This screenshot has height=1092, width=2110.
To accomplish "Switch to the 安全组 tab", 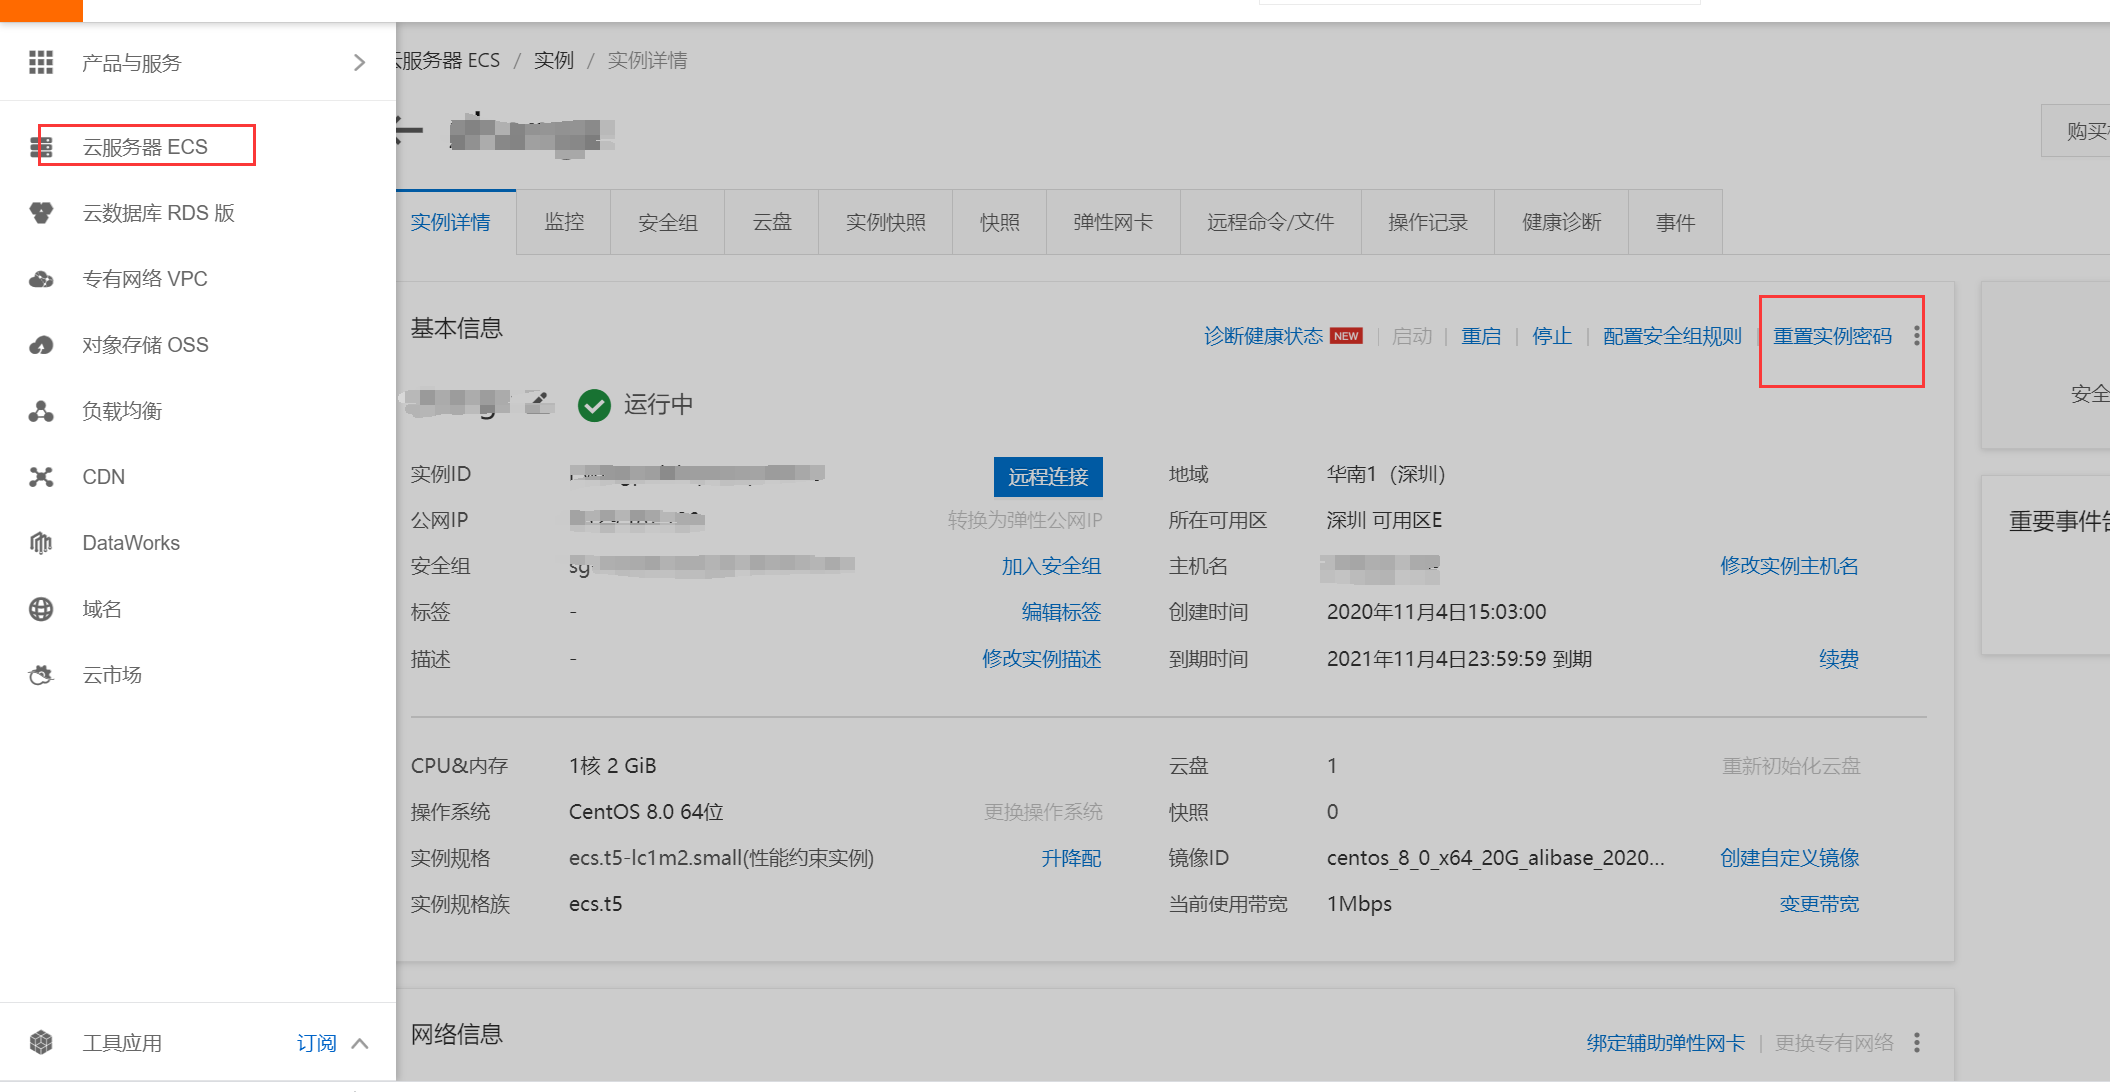I will tap(668, 222).
